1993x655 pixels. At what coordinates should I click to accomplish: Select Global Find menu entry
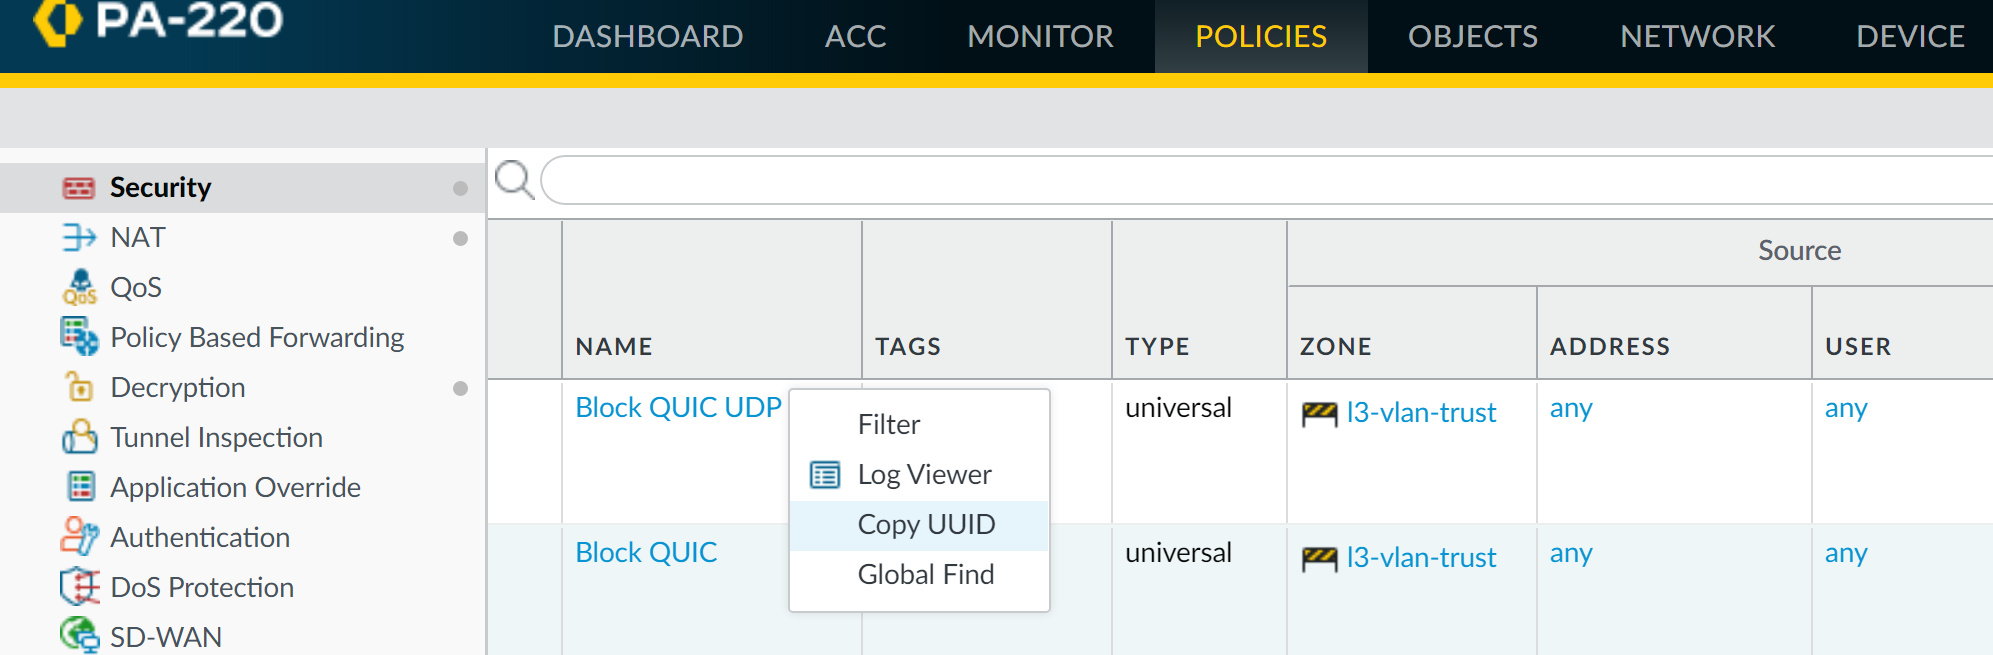[925, 575]
